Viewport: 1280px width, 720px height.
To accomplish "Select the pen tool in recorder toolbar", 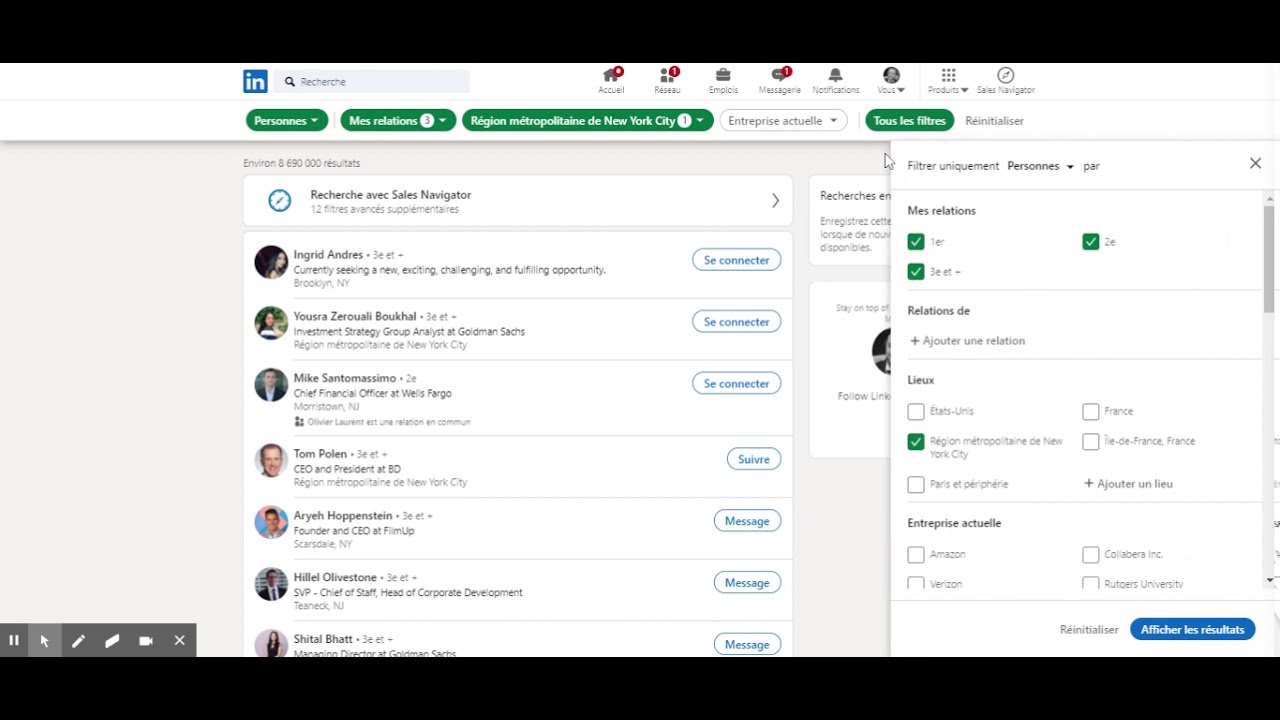I will point(78,641).
